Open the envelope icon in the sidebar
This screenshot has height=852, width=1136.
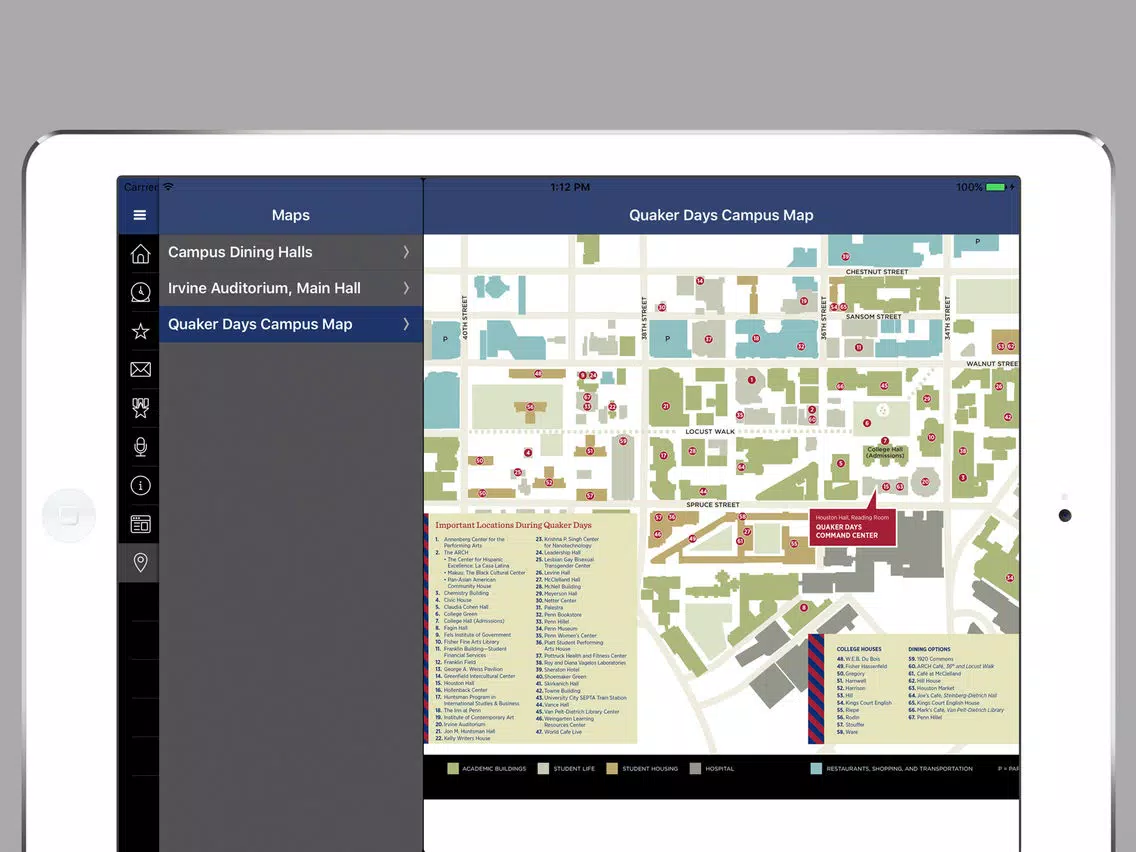tap(141, 369)
